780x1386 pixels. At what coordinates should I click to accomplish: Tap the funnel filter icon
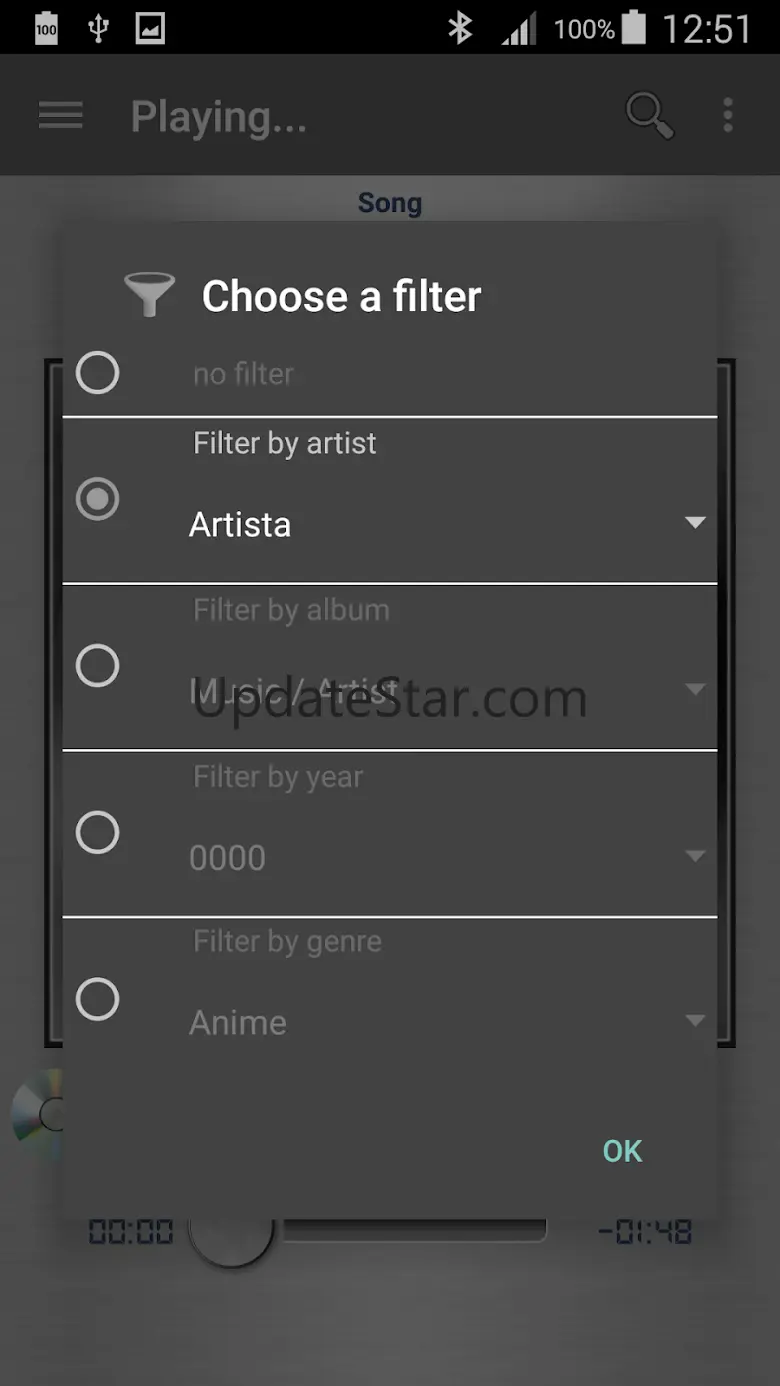click(x=149, y=295)
